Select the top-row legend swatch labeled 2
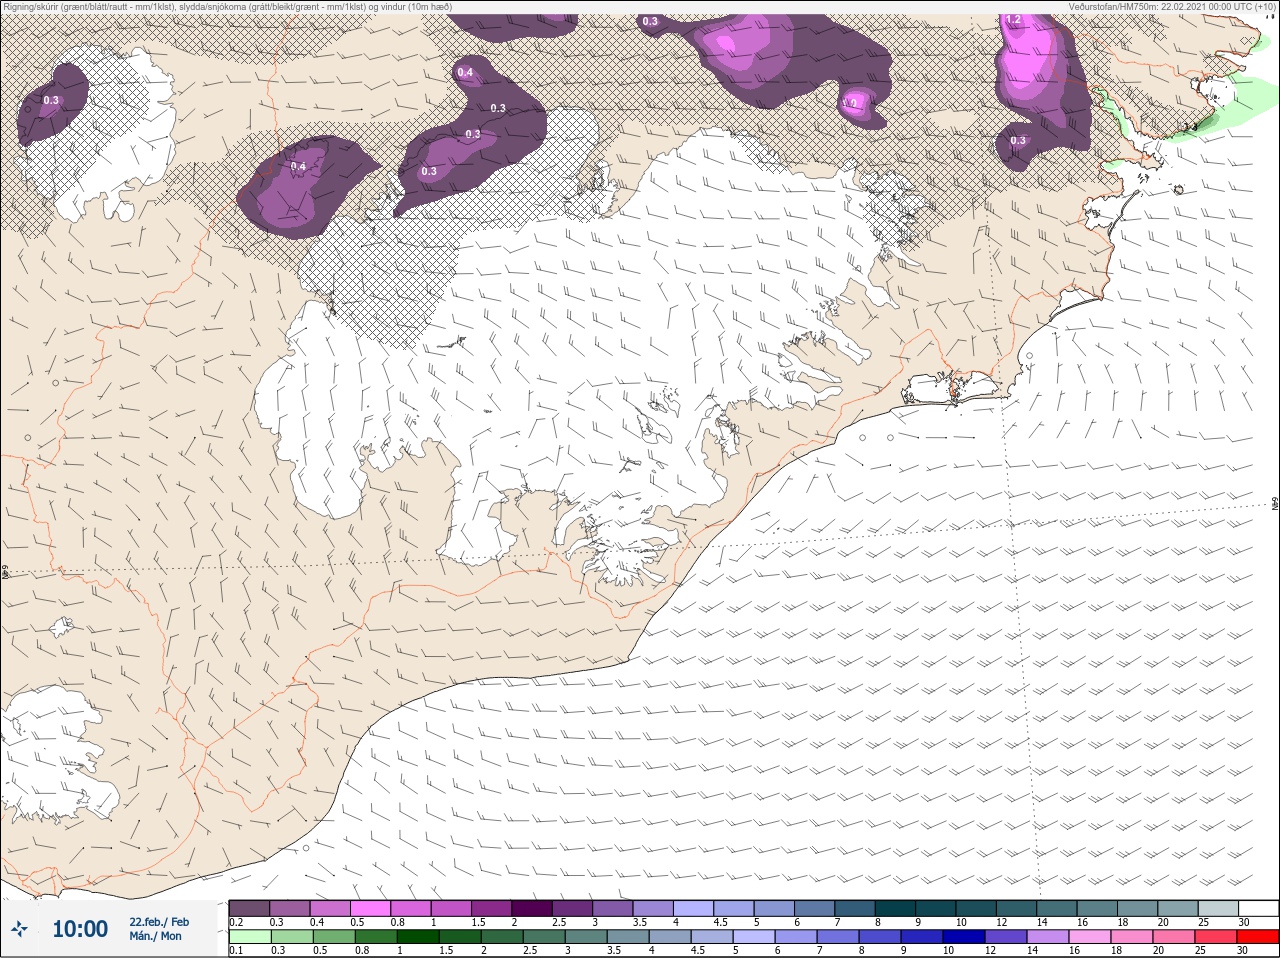This screenshot has height=958, width=1280. point(532,908)
